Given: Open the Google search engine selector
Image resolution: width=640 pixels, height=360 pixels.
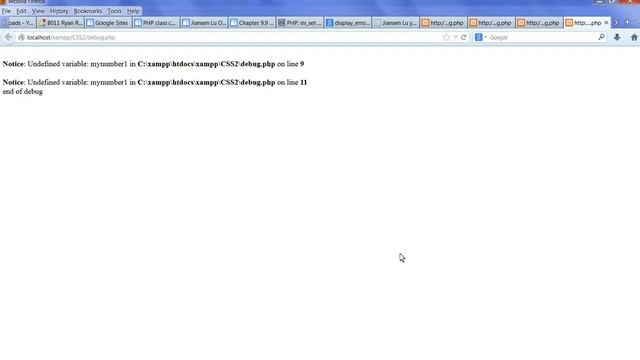Looking at the screenshot, I should tap(480, 37).
